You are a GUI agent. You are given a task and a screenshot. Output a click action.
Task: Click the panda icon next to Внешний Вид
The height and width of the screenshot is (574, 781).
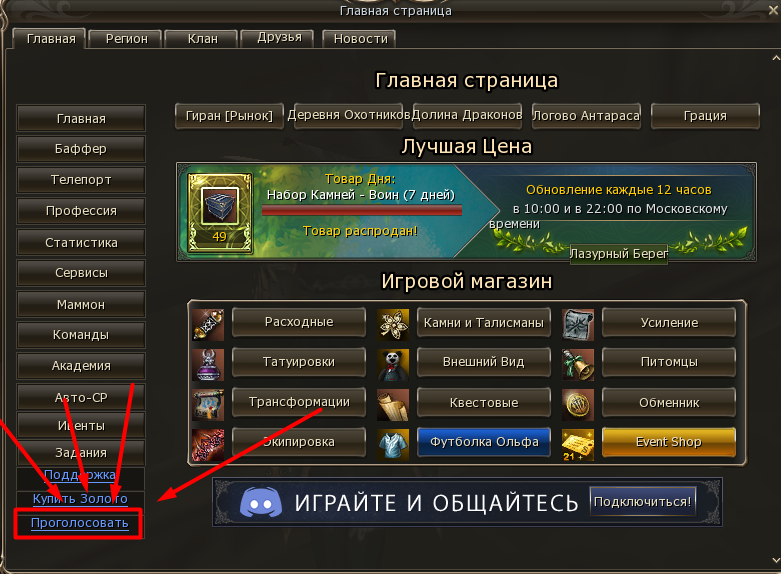[393, 365]
